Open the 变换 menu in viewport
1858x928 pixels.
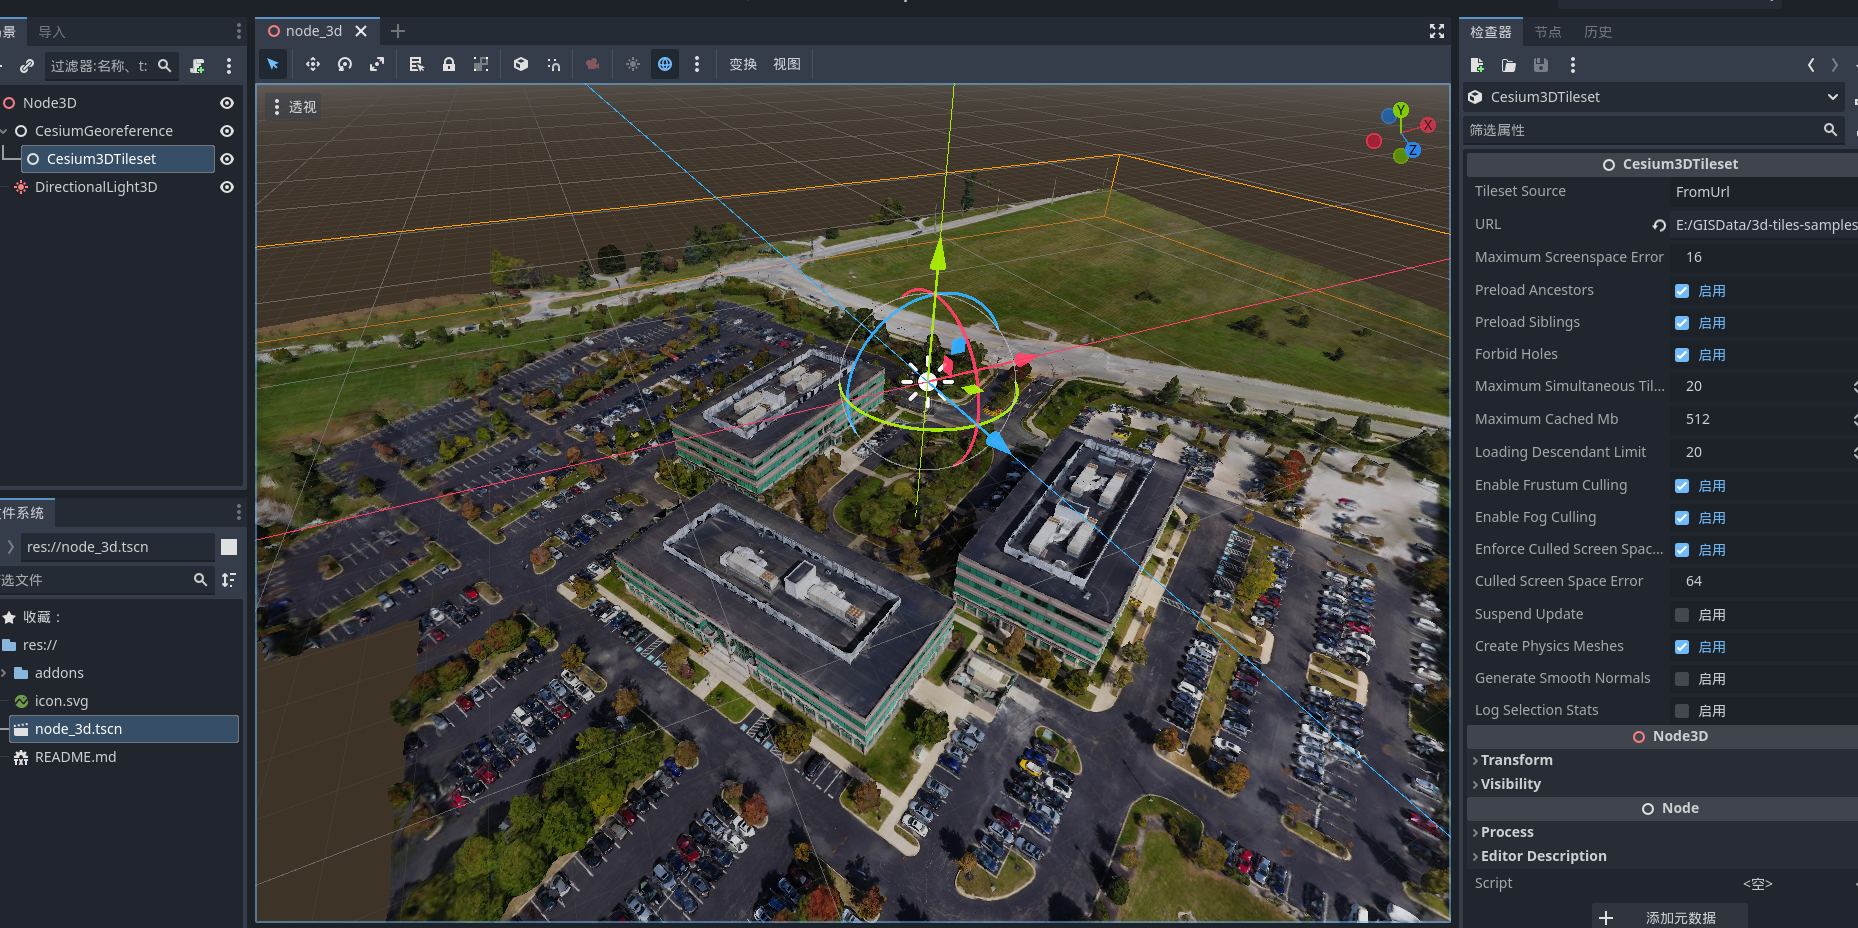point(742,64)
